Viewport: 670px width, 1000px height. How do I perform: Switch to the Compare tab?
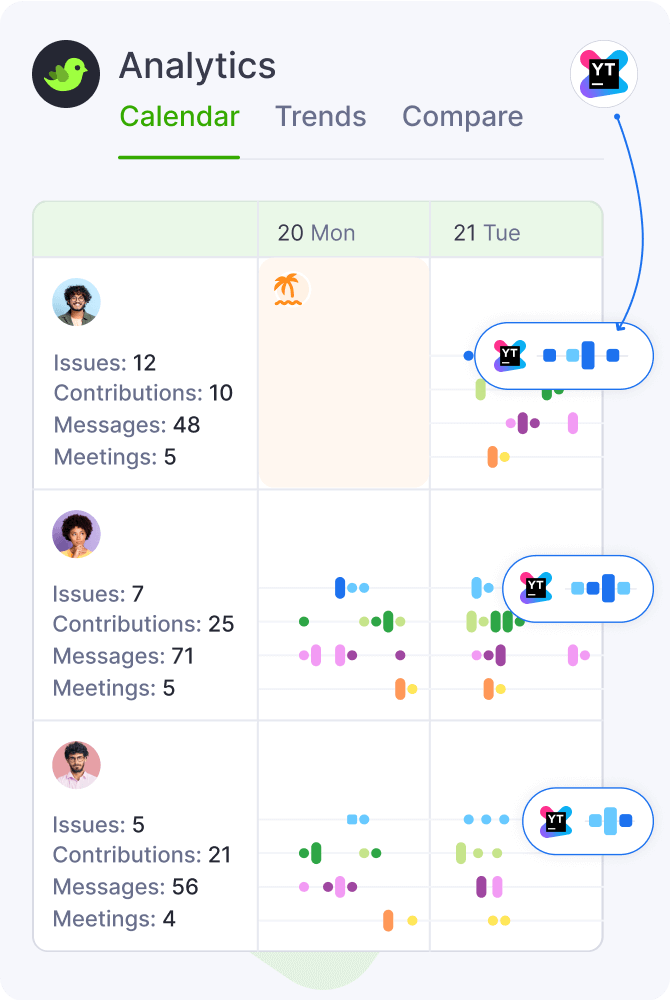(462, 117)
